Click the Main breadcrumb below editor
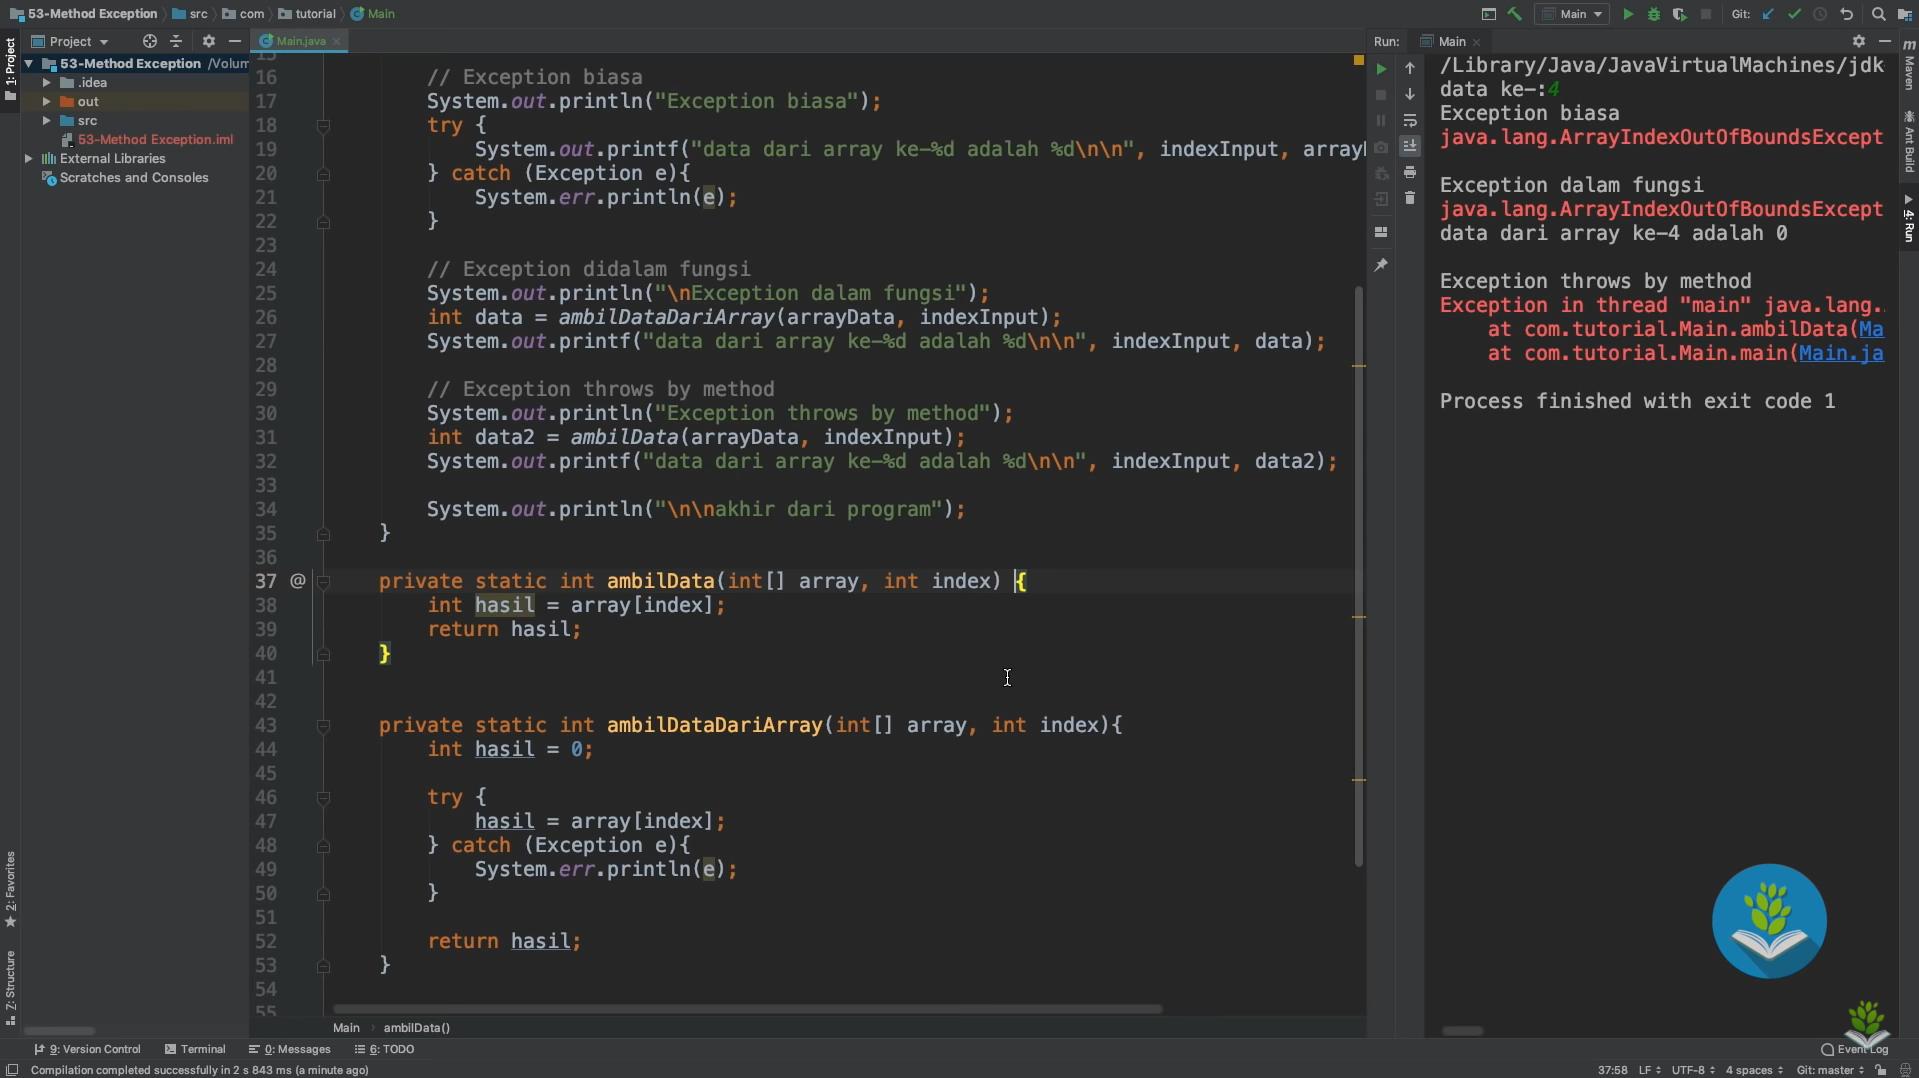 (x=346, y=1027)
